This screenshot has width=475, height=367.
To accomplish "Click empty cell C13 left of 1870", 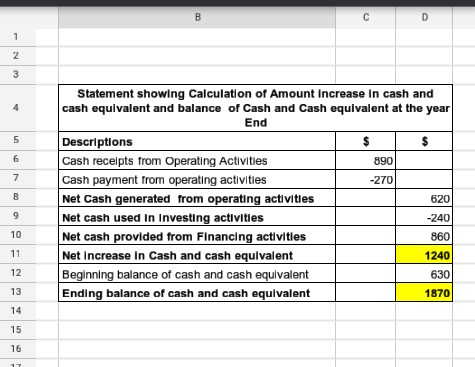I will (x=366, y=293).
